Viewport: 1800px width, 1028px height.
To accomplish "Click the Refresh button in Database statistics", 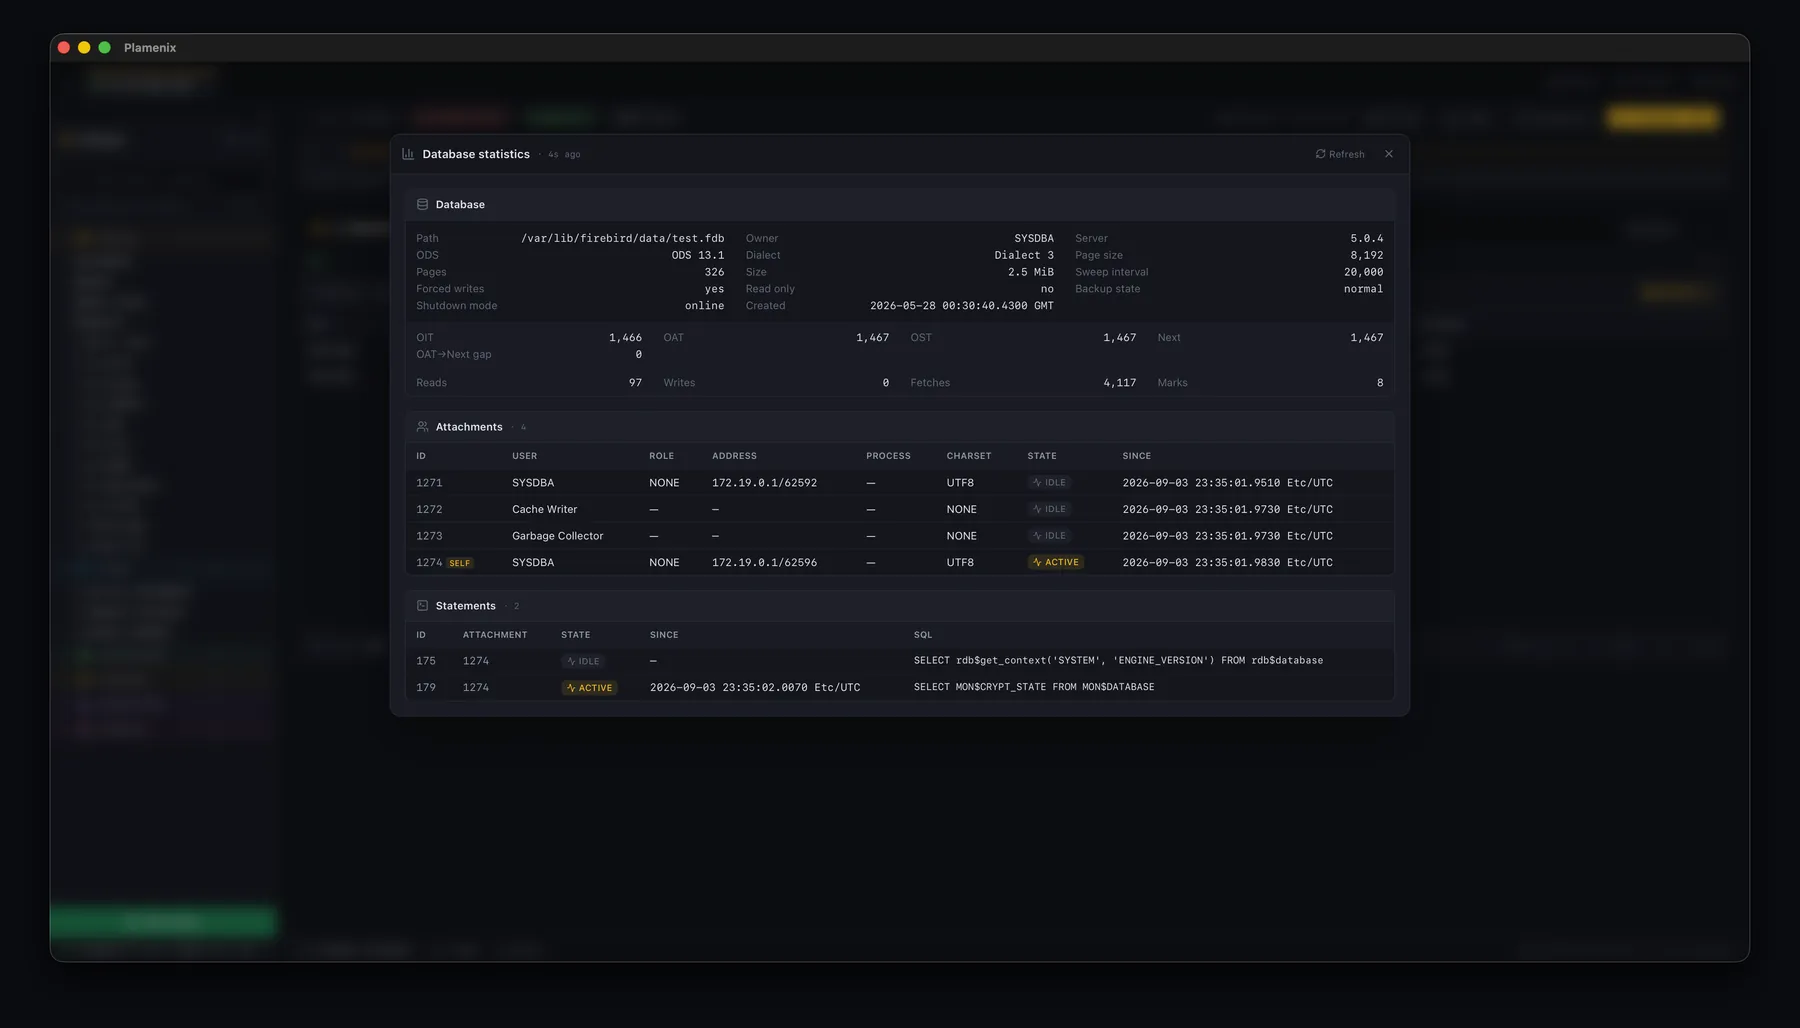I will point(1340,154).
